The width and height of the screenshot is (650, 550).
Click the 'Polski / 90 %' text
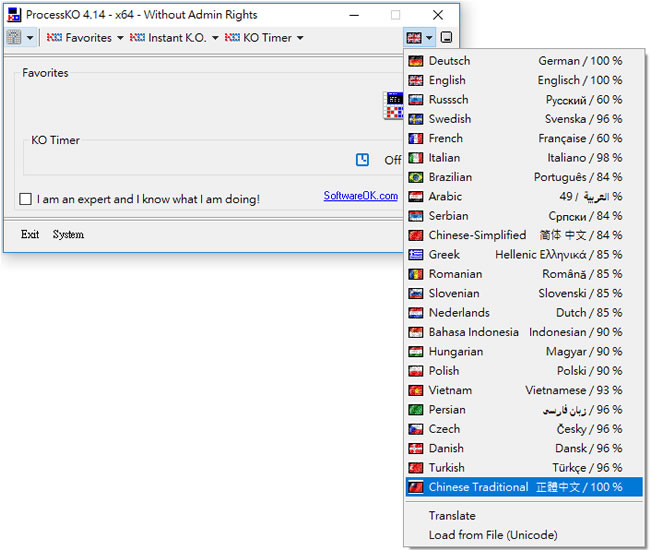(589, 371)
